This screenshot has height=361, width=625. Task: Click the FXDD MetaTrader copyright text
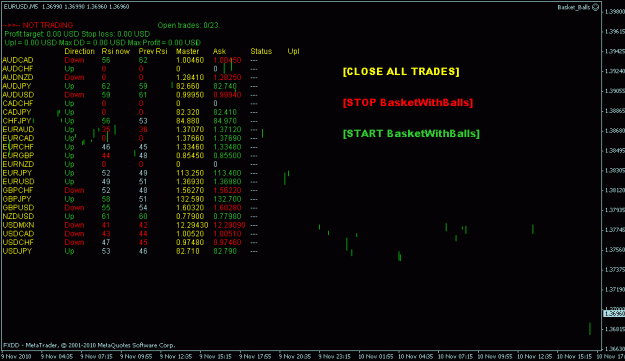89,345
